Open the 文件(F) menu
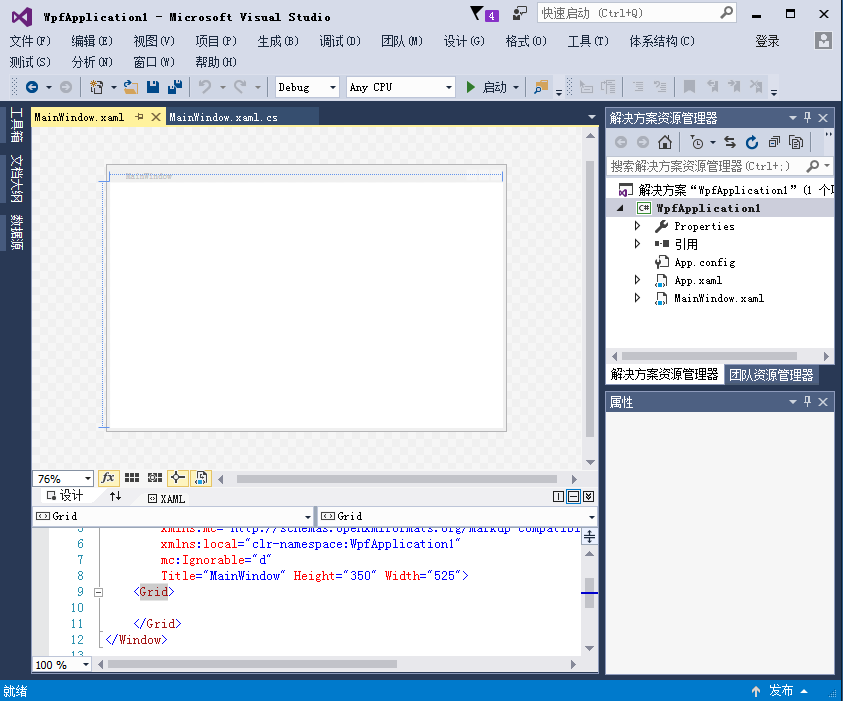 30,41
